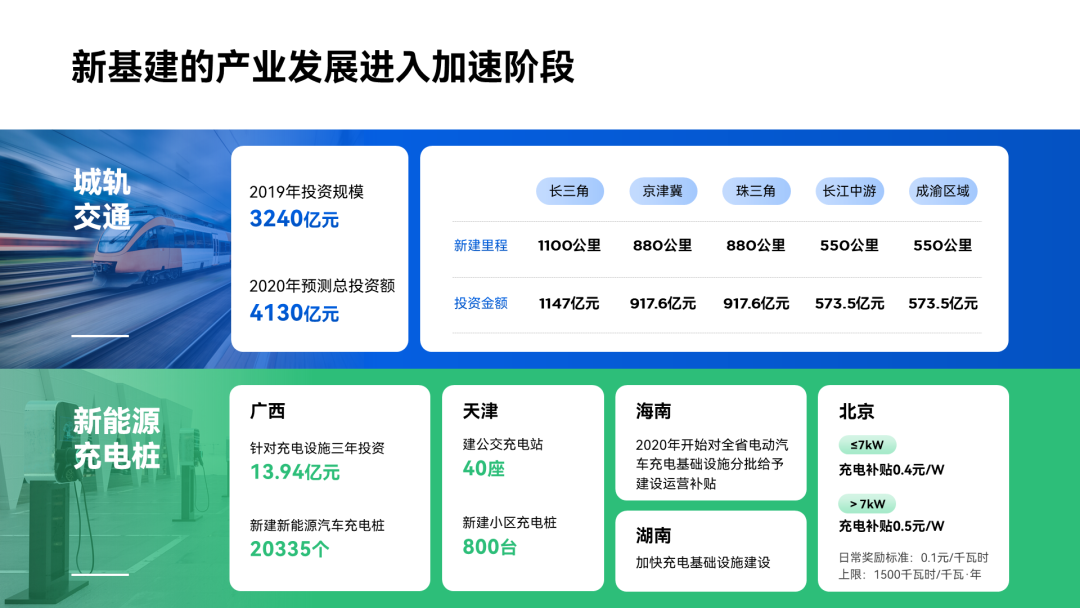The height and width of the screenshot is (608, 1080).
Task: Select the 长江中游 pill label
Action: click(849, 191)
